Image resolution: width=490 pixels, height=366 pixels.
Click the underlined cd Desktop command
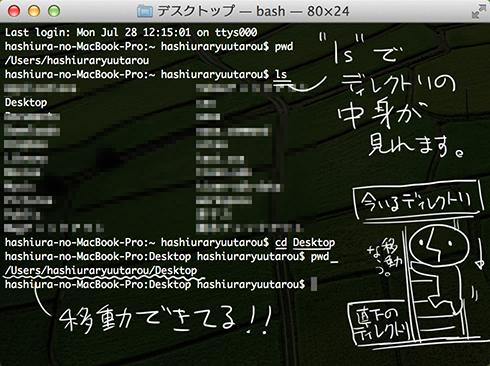pos(305,242)
